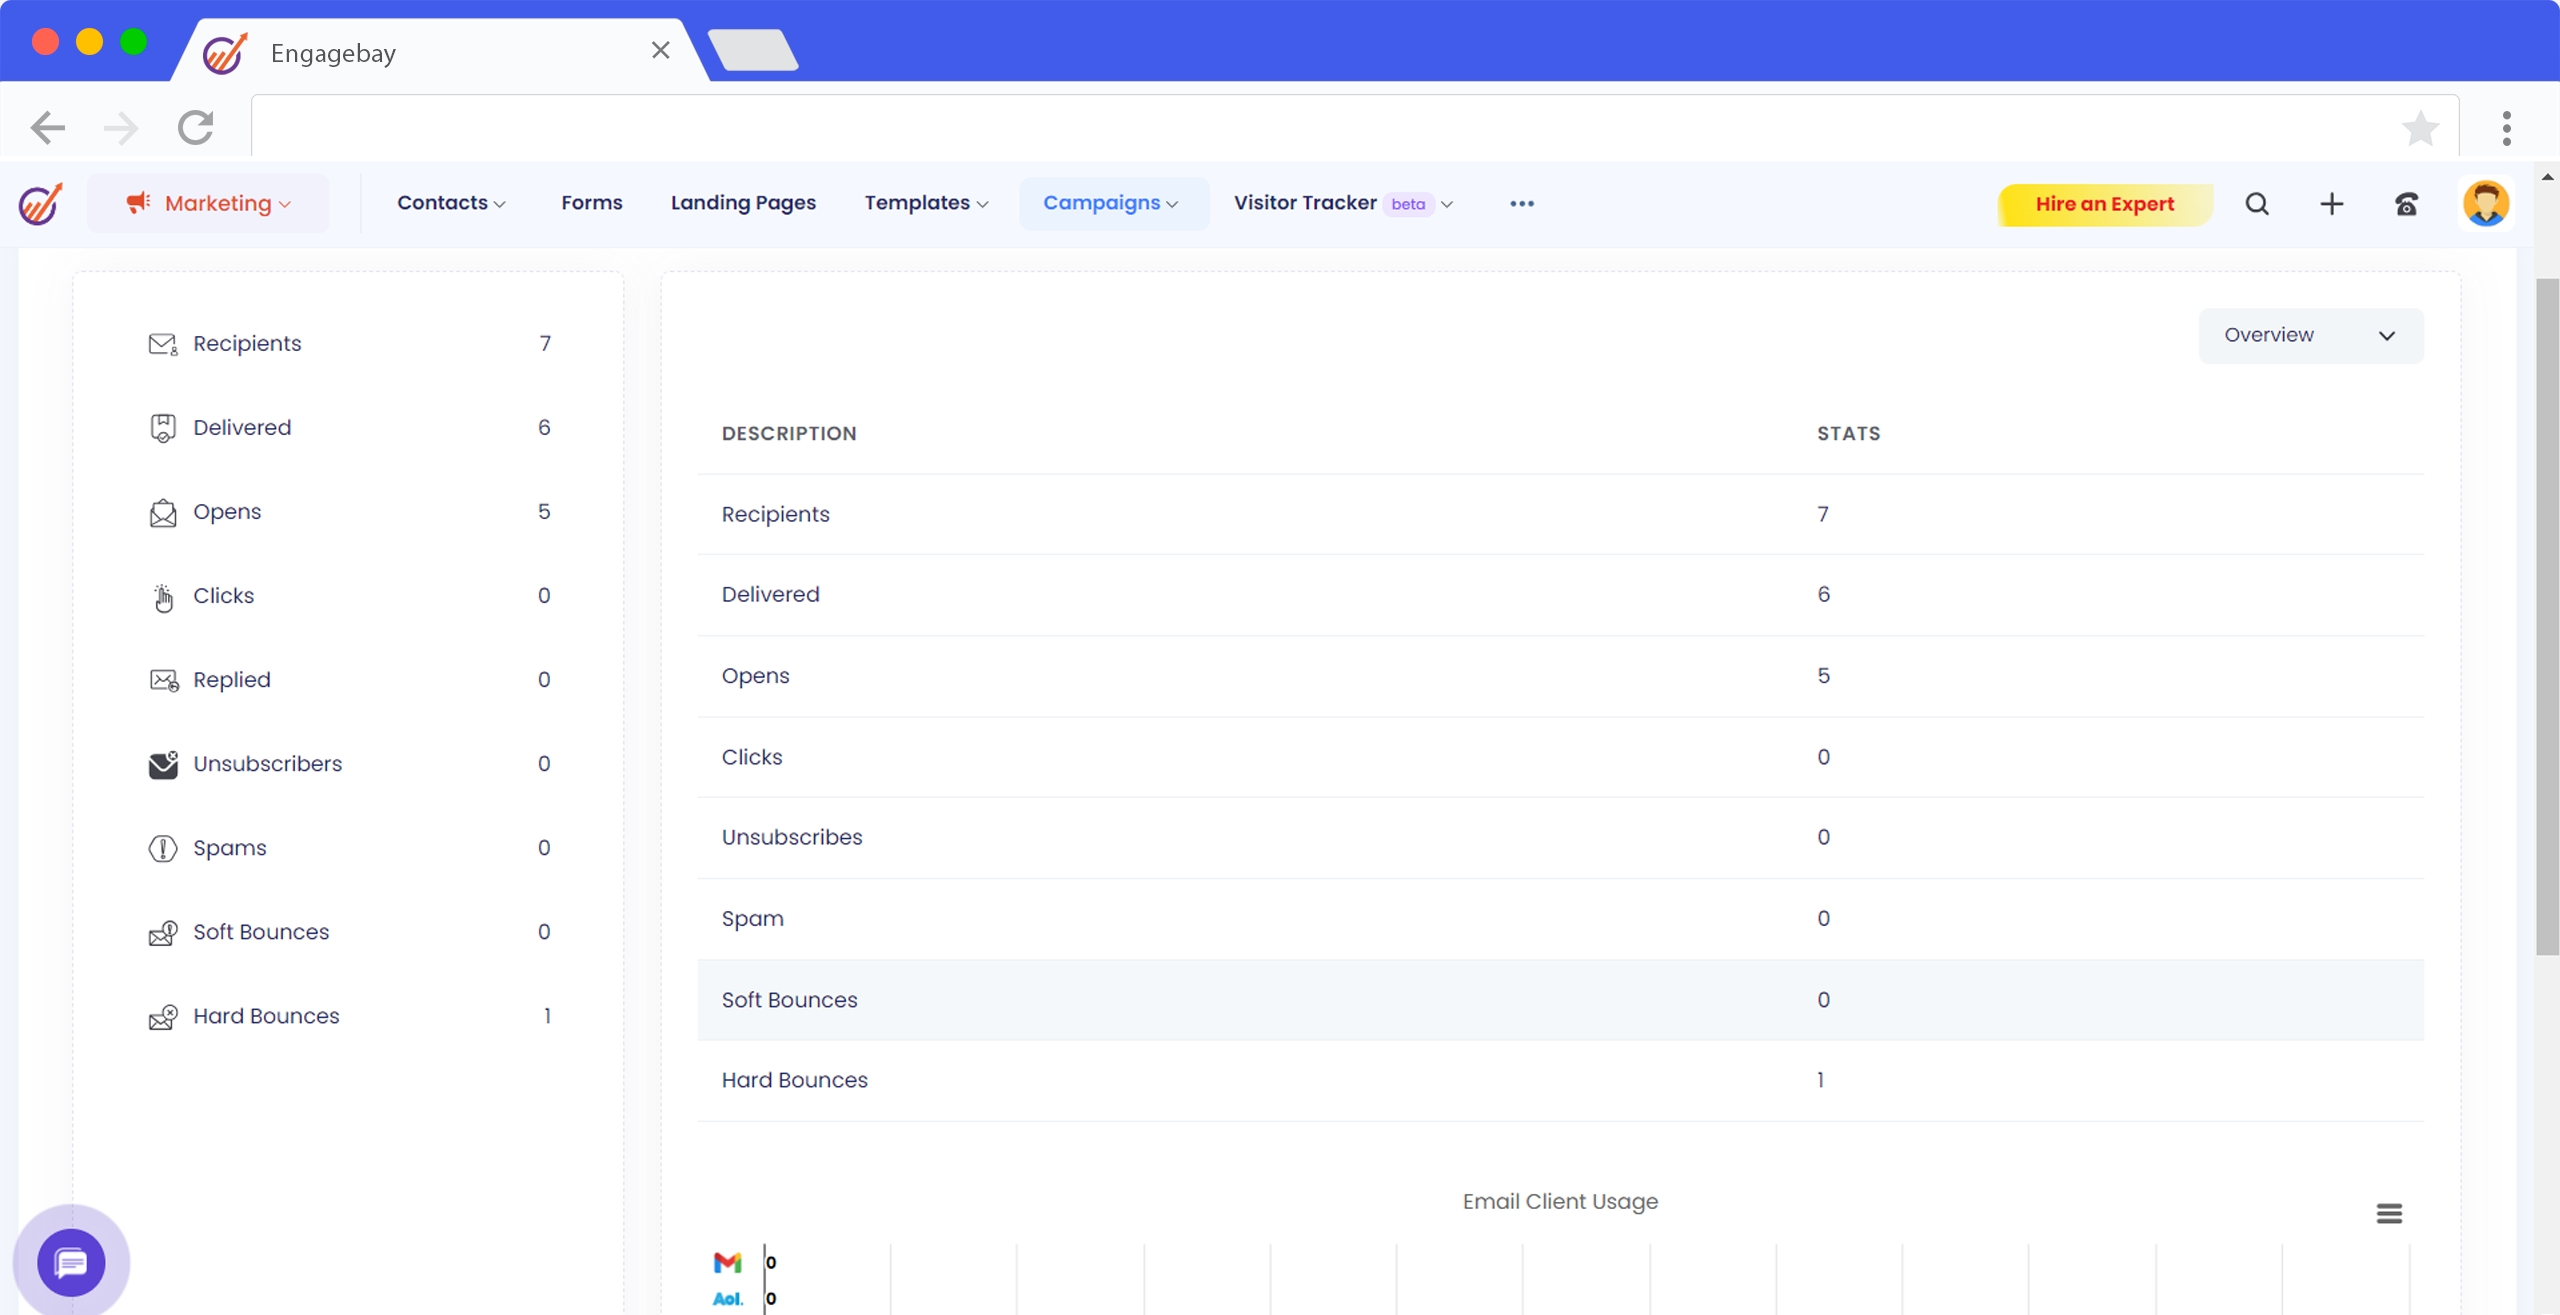Open the Email Client Usage chart menu
Image resolution: width=2560 pixels, height=1315 pixels.
(2389, 1213)
